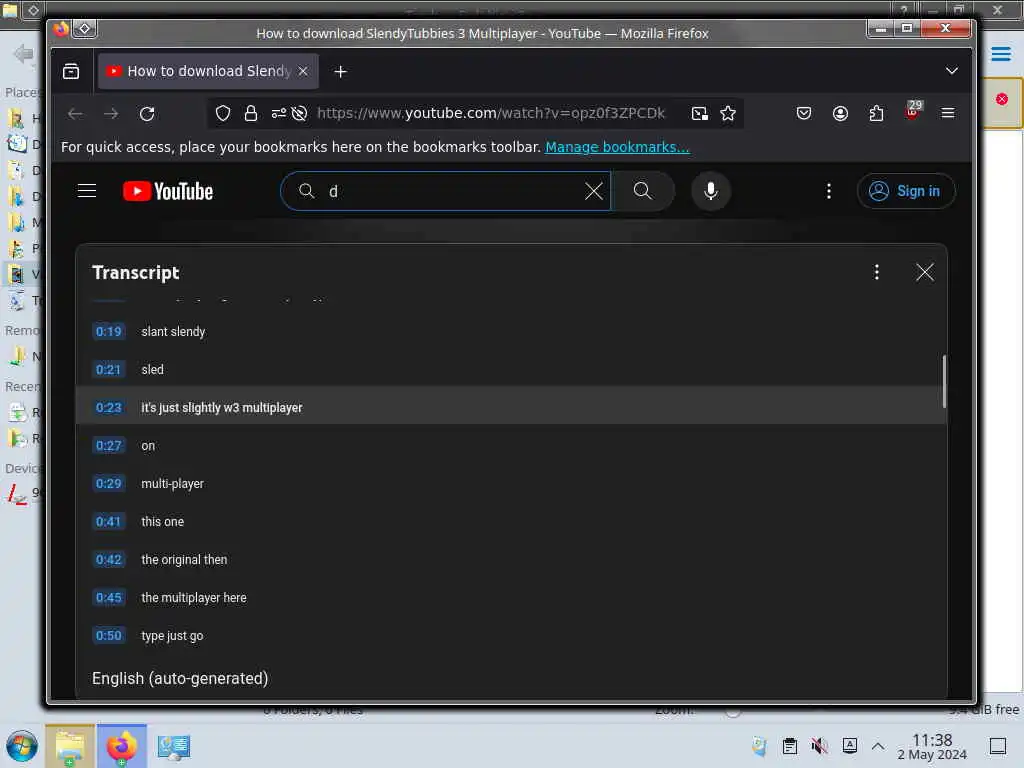Focus the YouTube URL address field
Image resolution: width=1024 pixels, height=768 pixels.
(491, 114)
